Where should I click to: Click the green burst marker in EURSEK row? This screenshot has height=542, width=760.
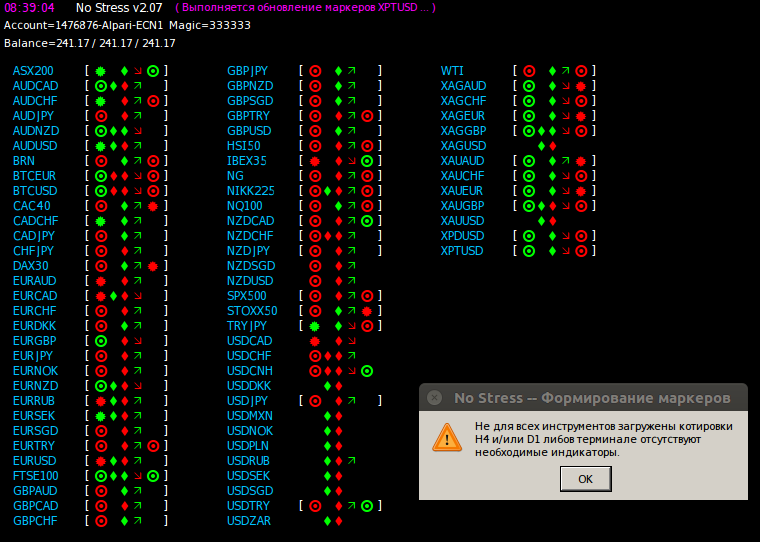pyautogui.click(x=101, y=416)
